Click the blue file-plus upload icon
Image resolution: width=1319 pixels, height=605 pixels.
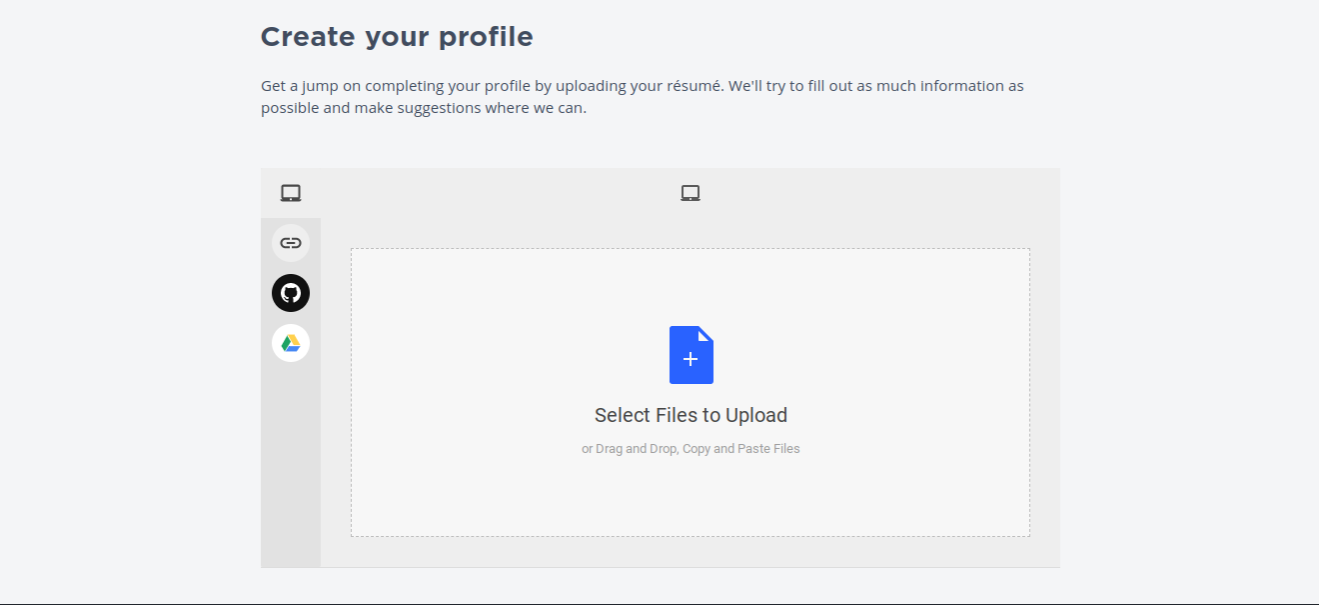[x=691, y=355]
